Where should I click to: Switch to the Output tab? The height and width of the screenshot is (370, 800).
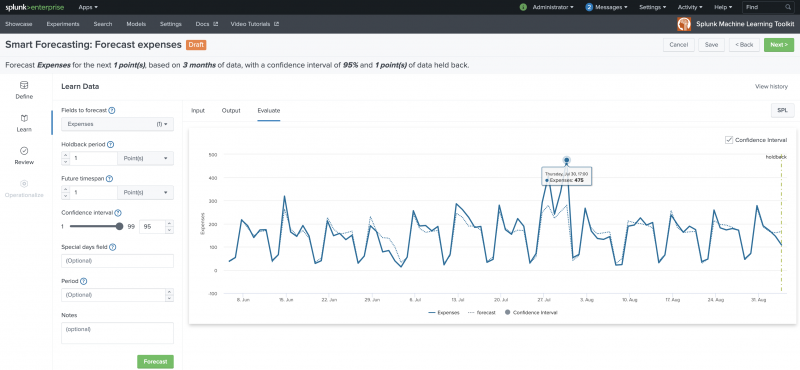(231, 110)
